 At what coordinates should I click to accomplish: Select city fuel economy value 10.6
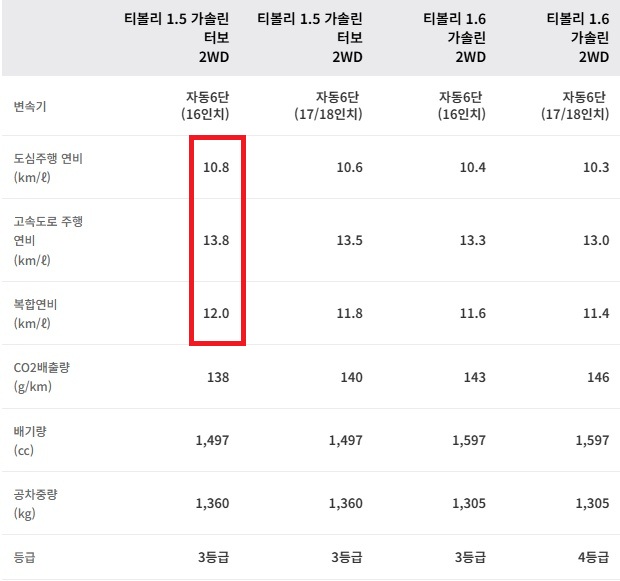click(x=349, y=167)
